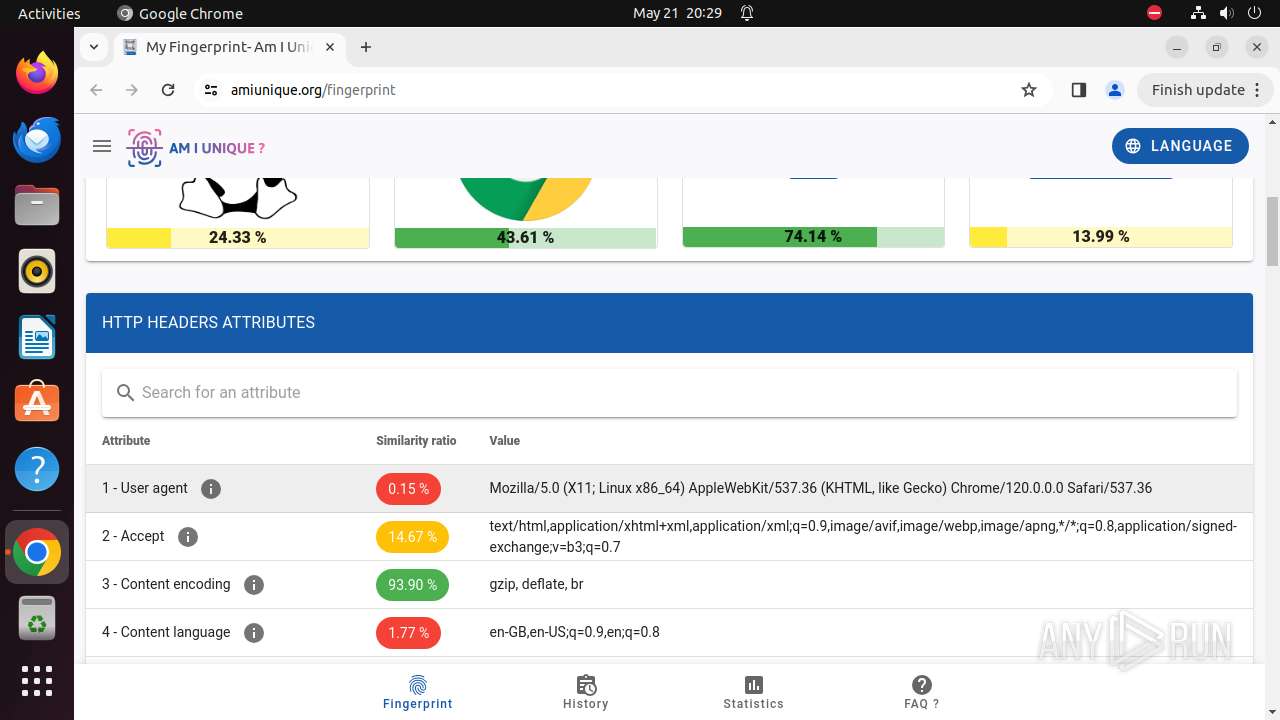Click the 0.15 % similarity badge
This screenshot has height=720, width=1280.
(x=408, y=489)
